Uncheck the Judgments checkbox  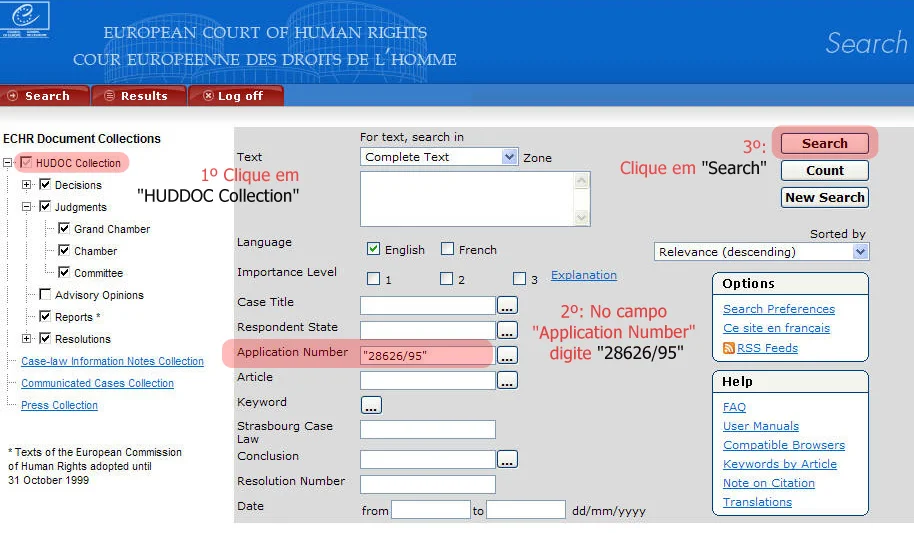tap(45, 206)
